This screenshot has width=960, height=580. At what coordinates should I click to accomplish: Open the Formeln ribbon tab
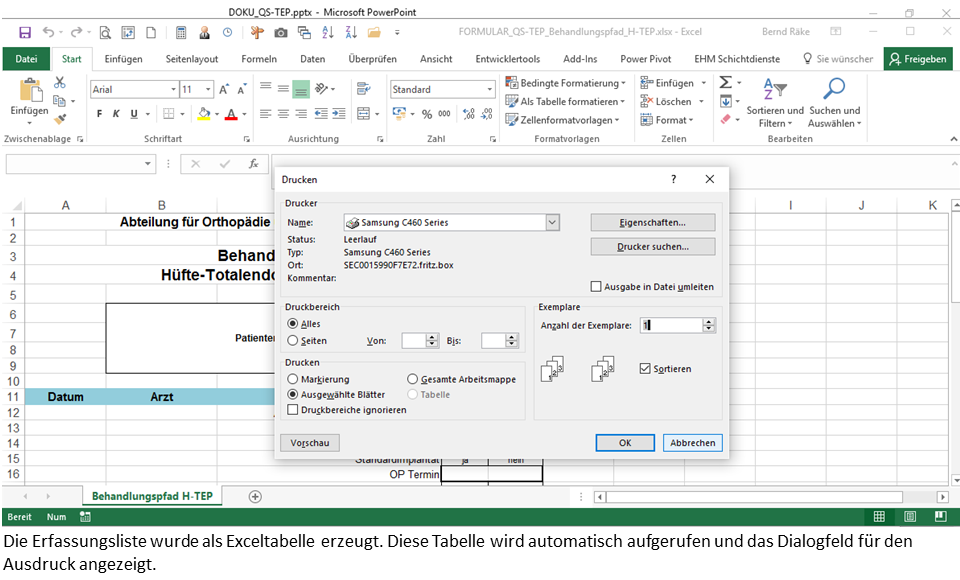click(x=259, y=59)
